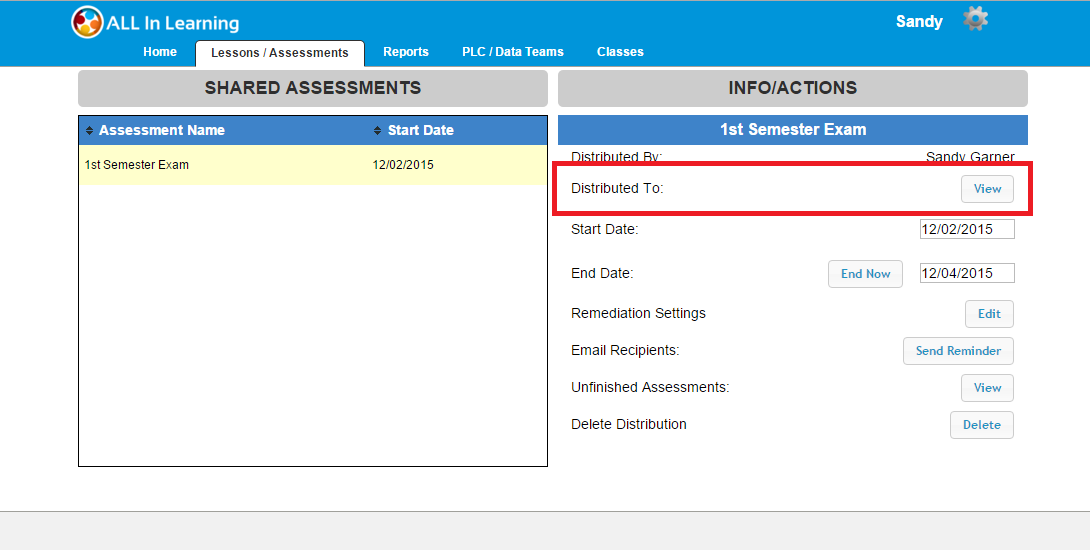Go to the Home tab

tap(160, 52)
